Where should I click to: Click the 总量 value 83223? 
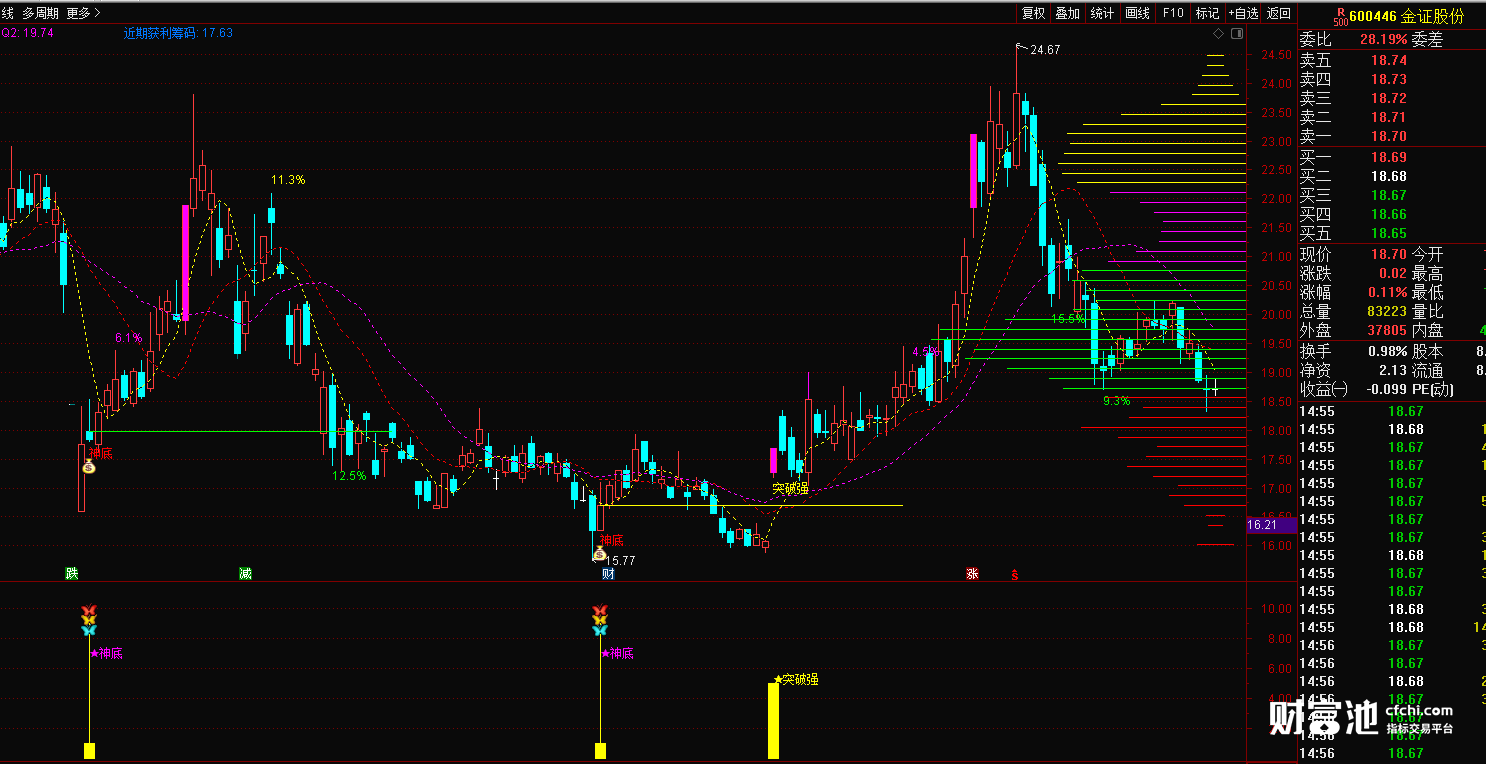(x=1386, y=312)
